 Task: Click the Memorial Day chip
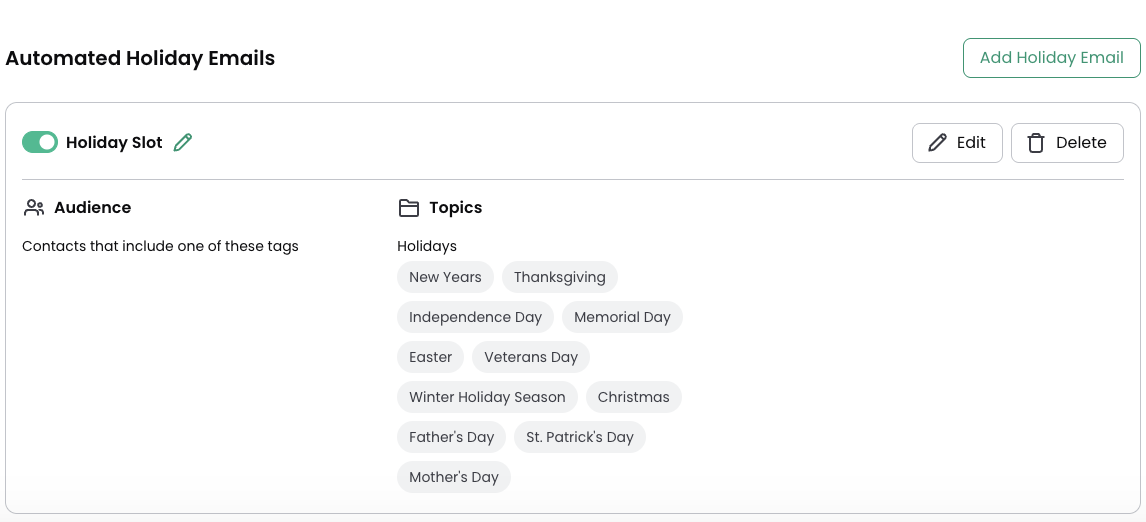(x=622, y=317)
